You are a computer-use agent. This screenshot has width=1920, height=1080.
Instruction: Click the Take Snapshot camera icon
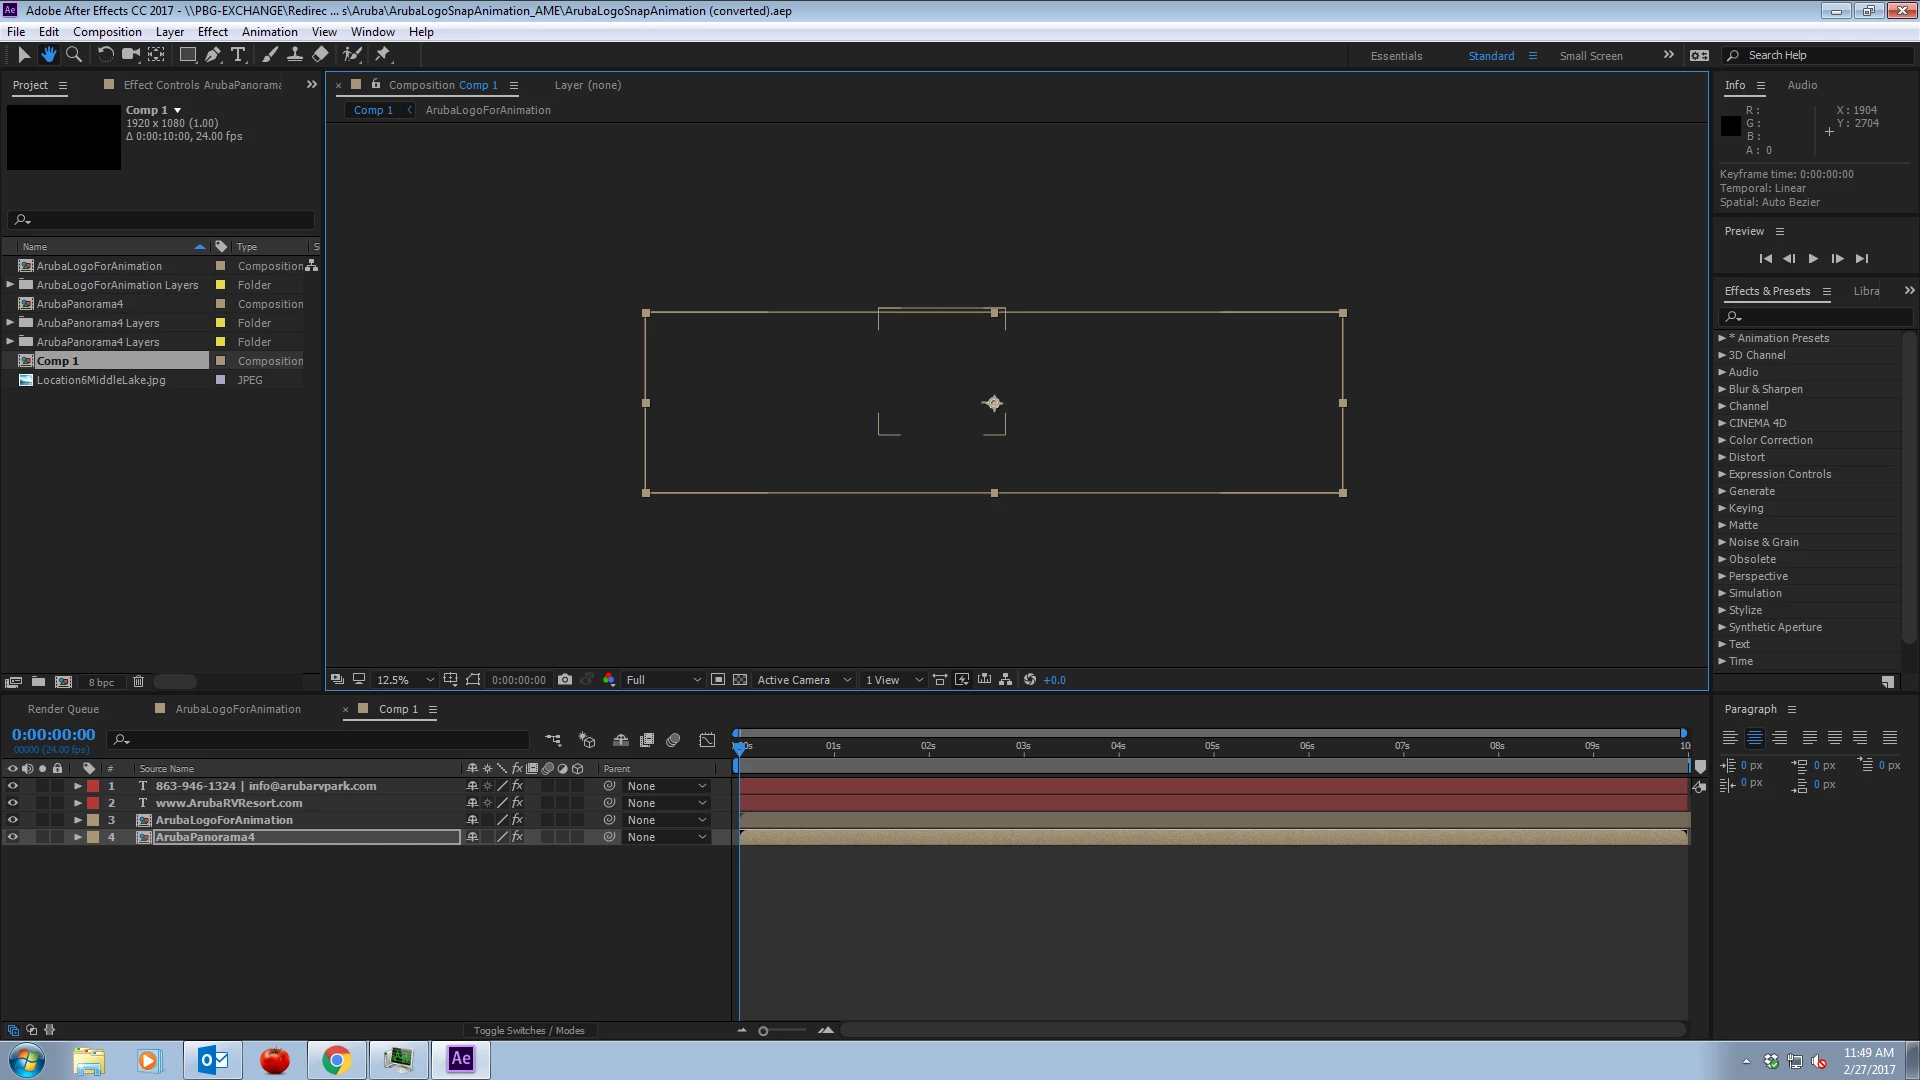point(565,680)
